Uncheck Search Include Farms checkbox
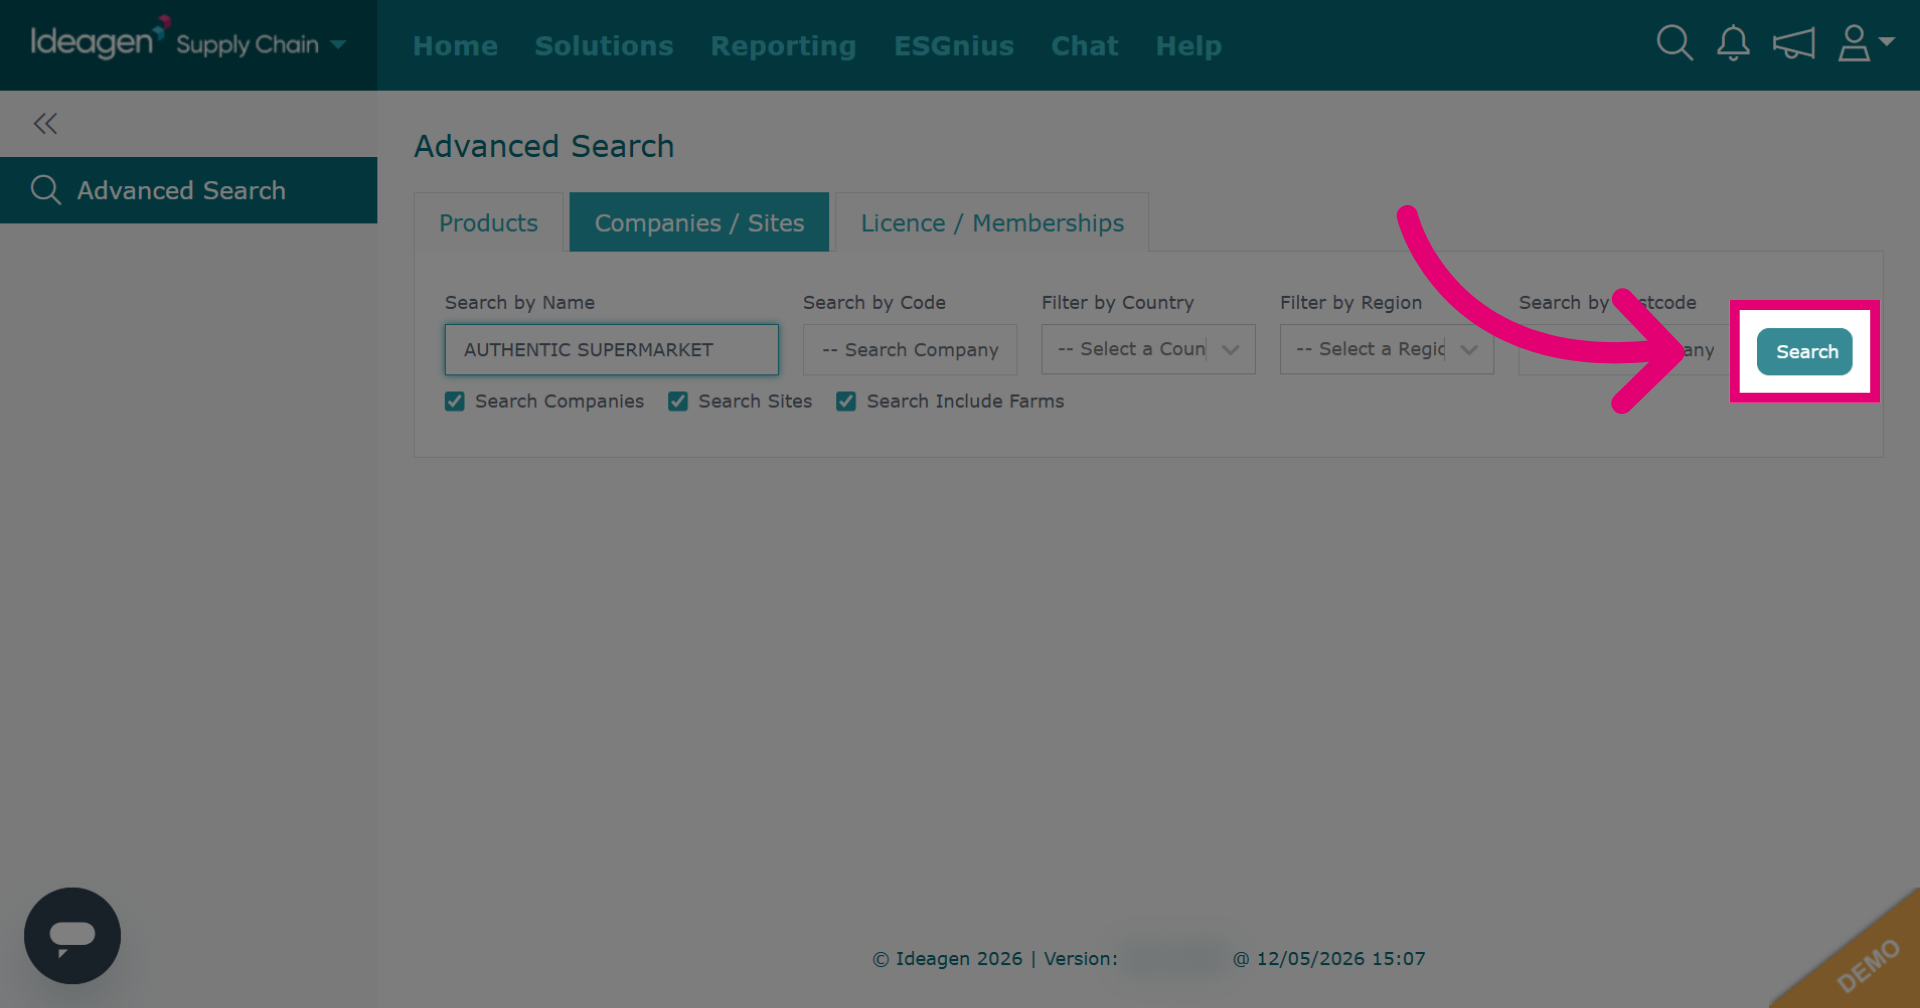 846,401
